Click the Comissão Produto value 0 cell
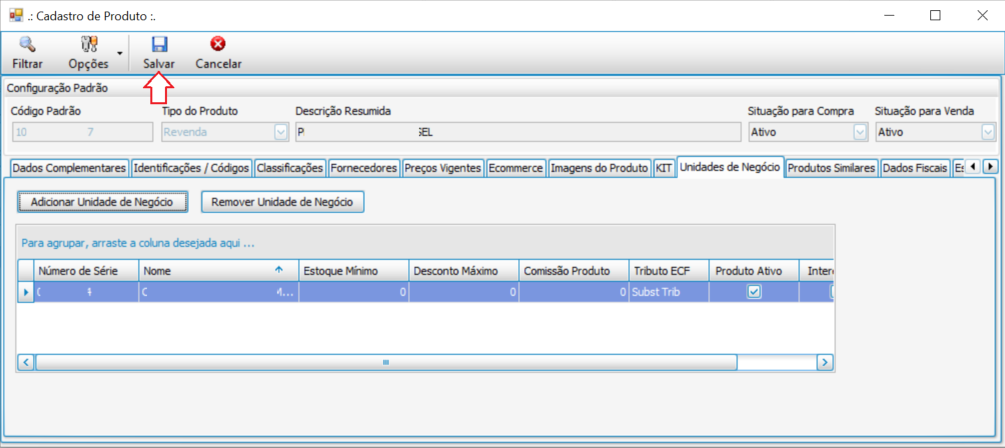This screenshot has height=448, width=1005. point(574,292)
